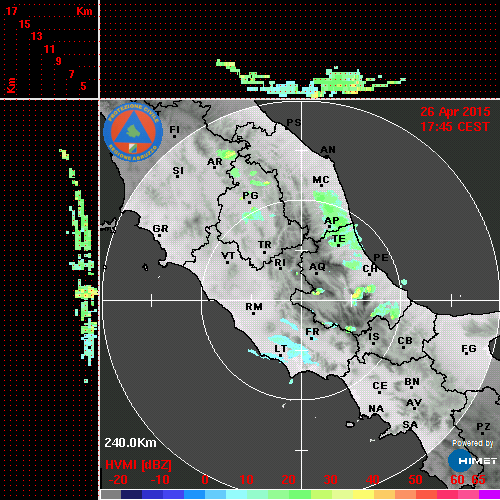
Task: Click the AQ city label
Action: coord(317,267)
